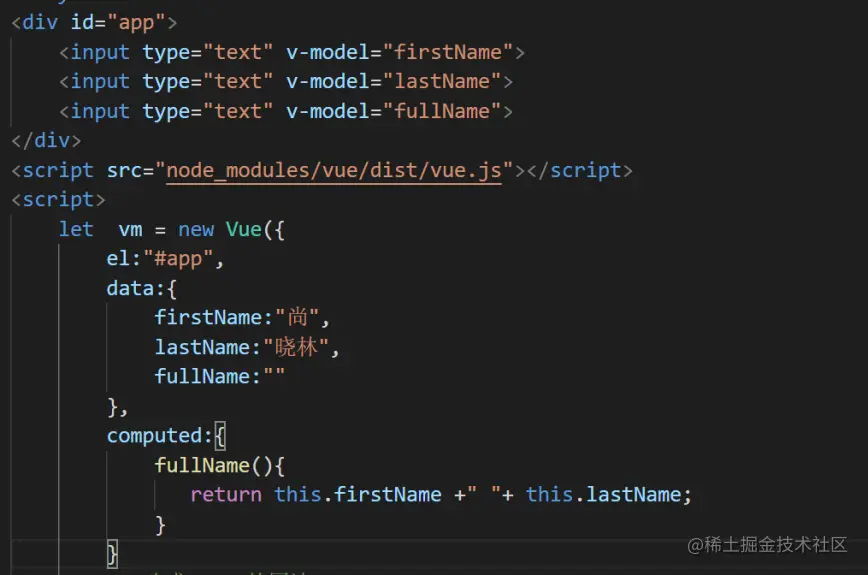Click the firstName:"尚" data entry
This screenshot has width=868, height=575.
(x=242, y=318)
